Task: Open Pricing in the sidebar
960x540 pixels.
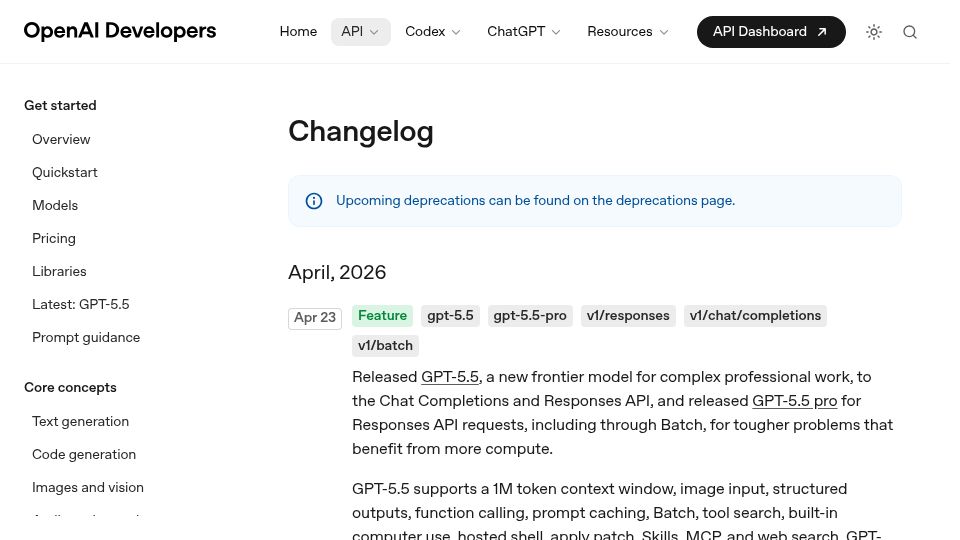Action: 54,239
